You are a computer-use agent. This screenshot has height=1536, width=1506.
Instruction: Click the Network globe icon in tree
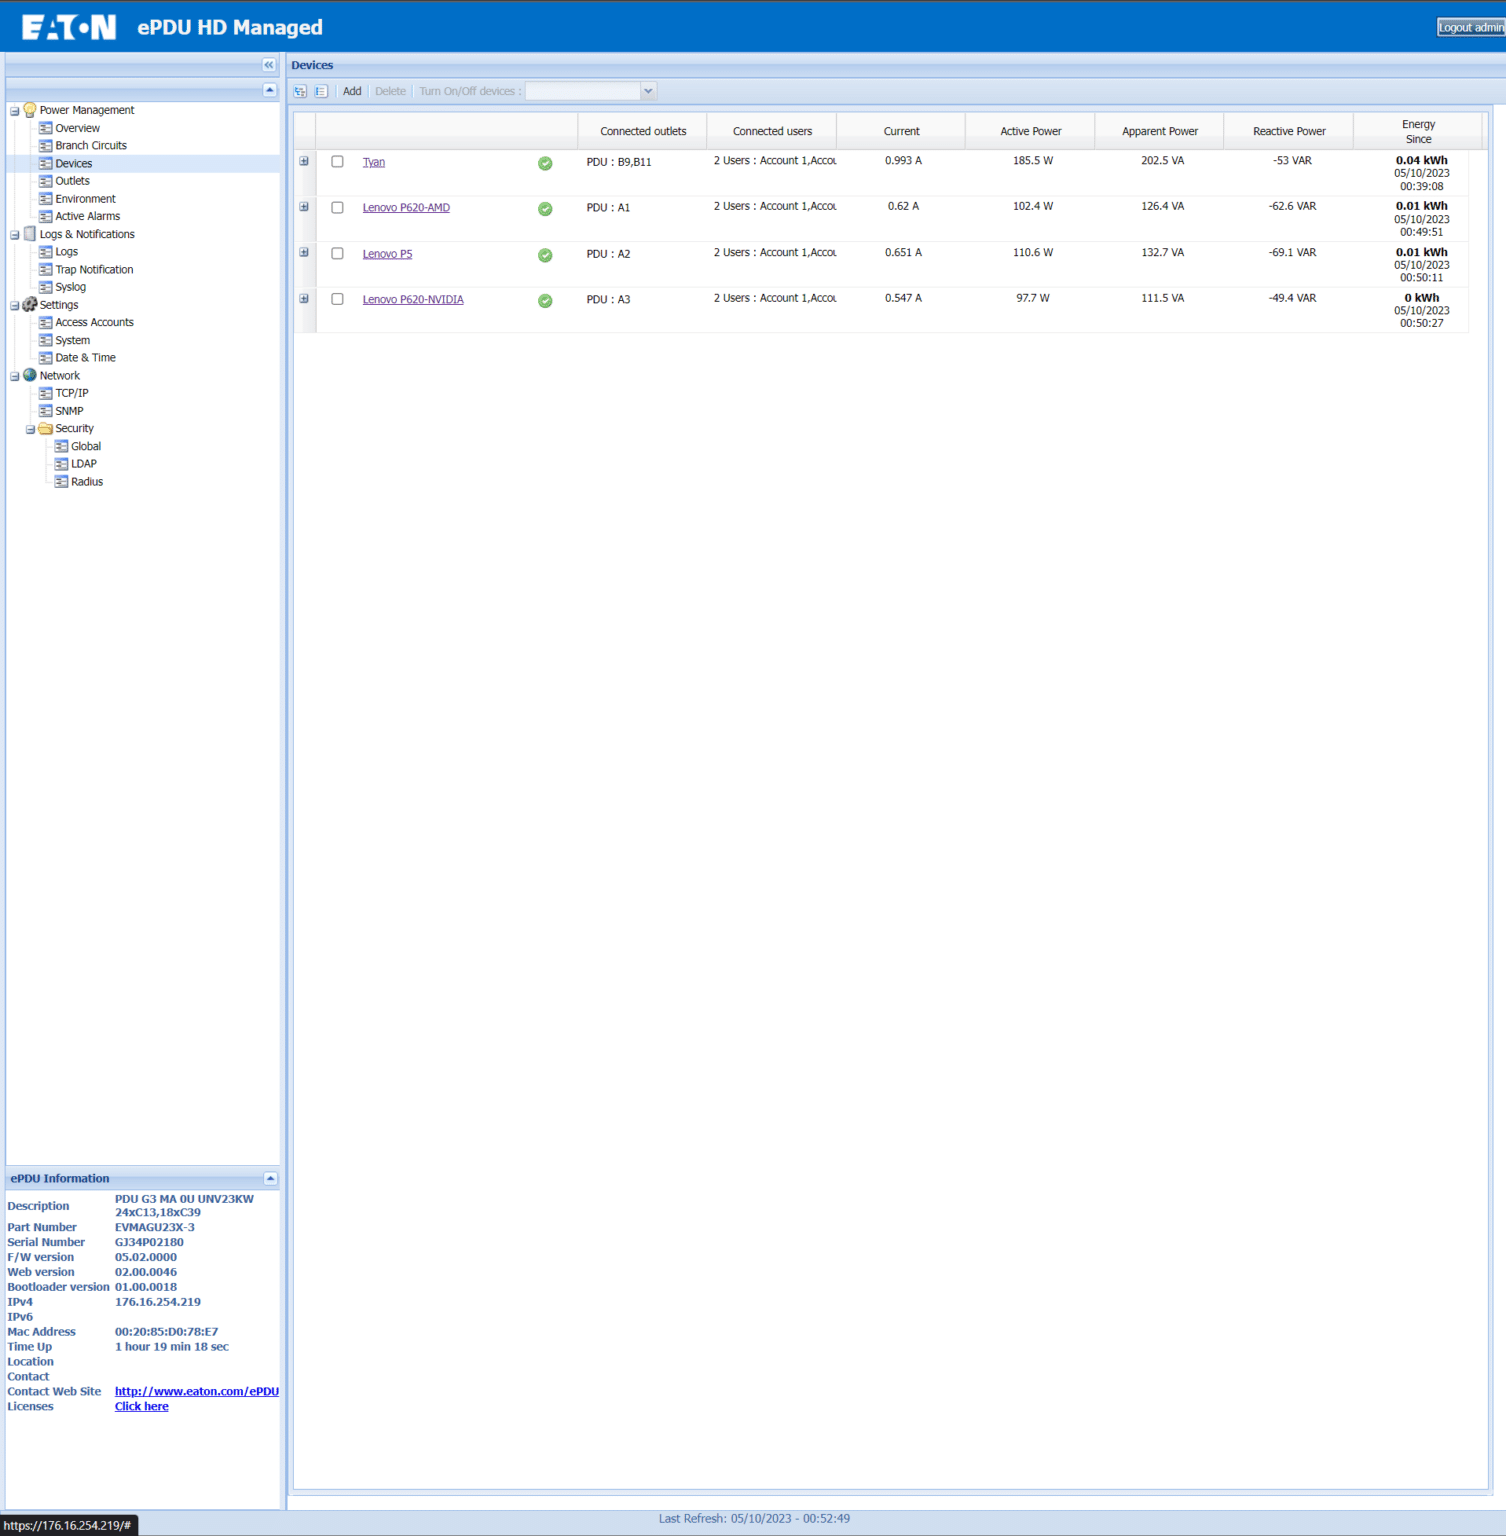coord(30,375)
